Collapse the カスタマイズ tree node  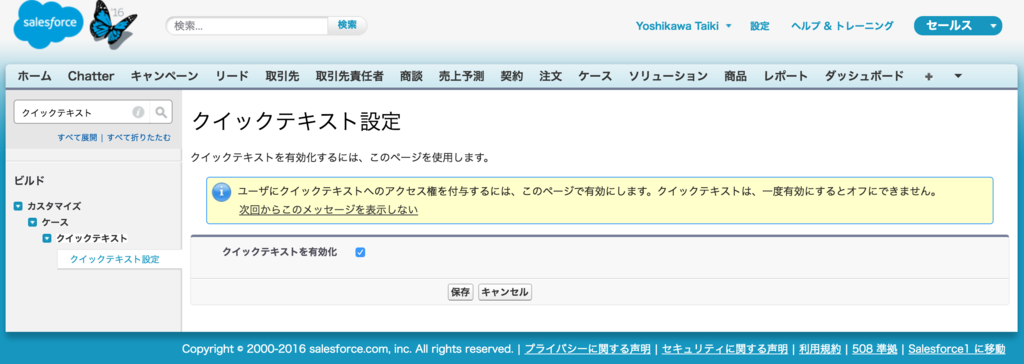18,206
